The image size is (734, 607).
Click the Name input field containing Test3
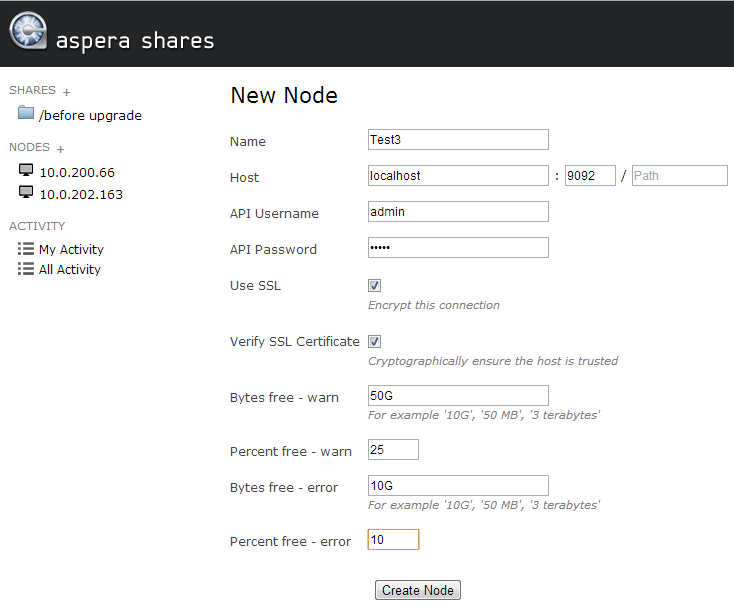click(458, 140)
